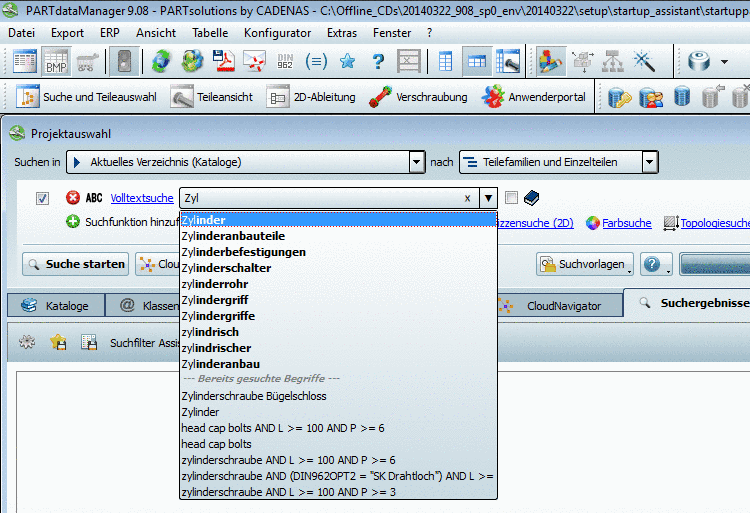750x513 pixels.
Task: Open the Teilefamilien und Einzelteilen dropdown
Action: pyautogui.click(x=649, y=162)
